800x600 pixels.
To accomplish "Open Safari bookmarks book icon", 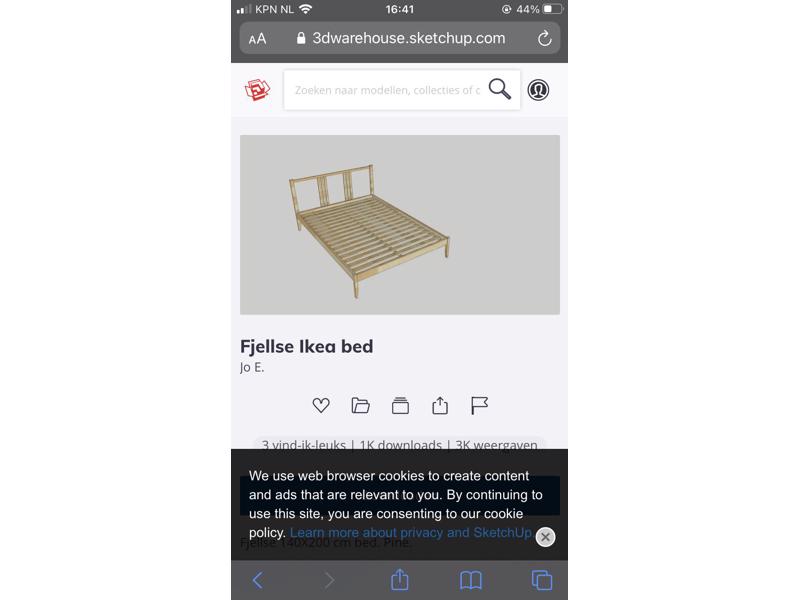I will (470, 580).
